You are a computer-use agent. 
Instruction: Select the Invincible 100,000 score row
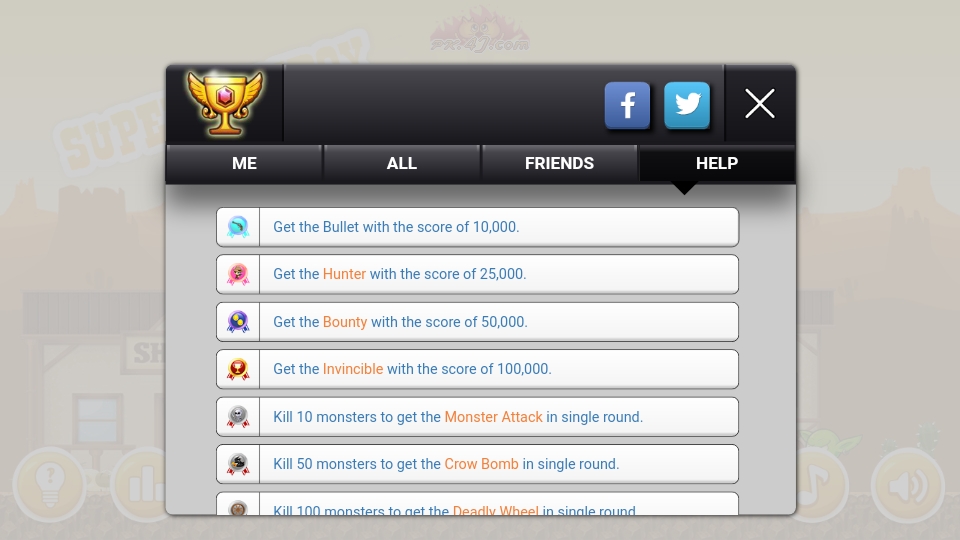click(478, 369)
